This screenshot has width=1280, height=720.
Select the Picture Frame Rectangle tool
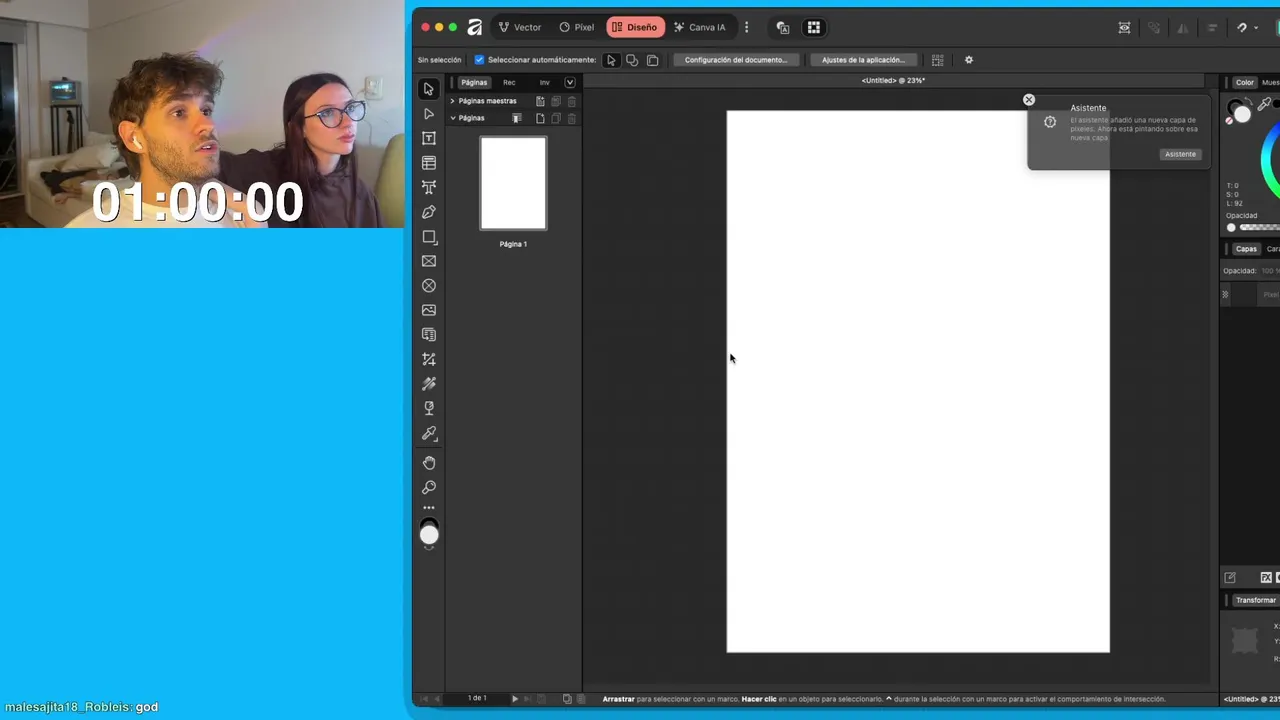tap(429, 261)
